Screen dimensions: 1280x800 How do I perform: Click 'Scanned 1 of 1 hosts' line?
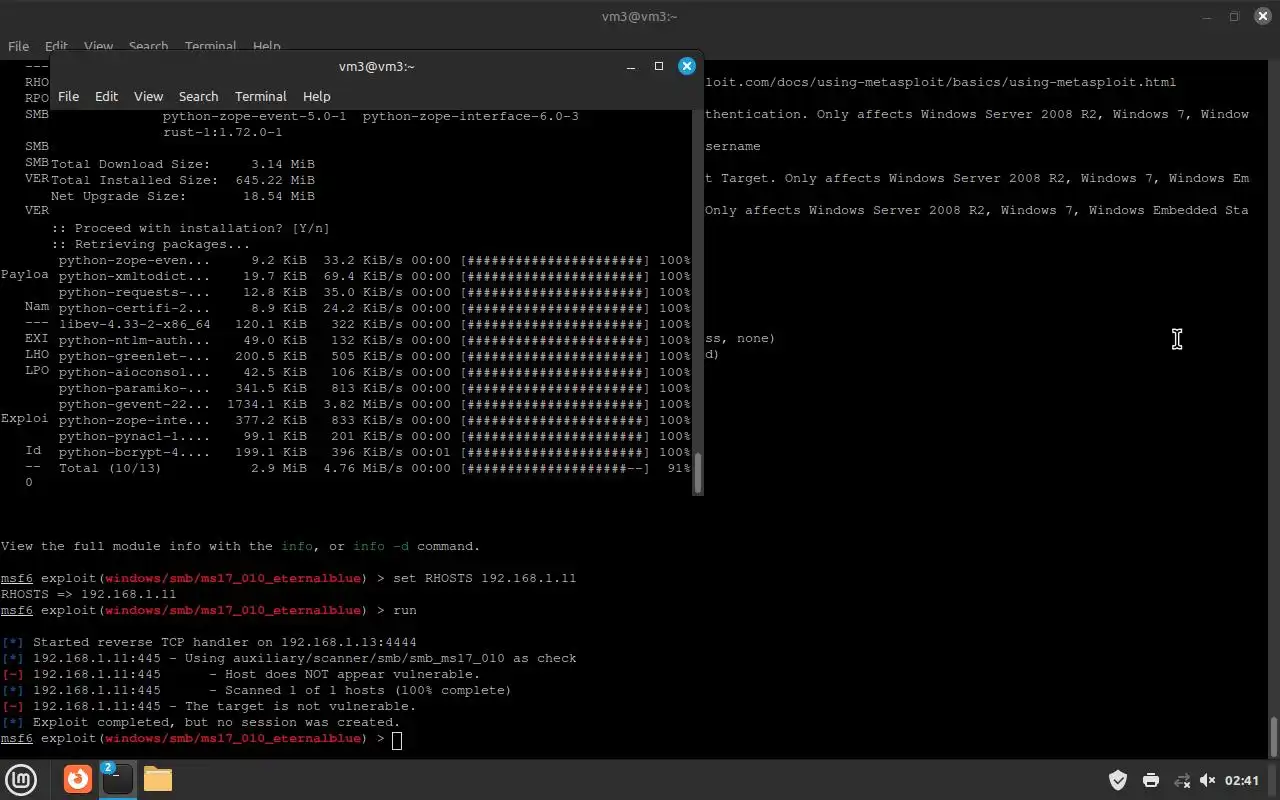pos(255,690)
